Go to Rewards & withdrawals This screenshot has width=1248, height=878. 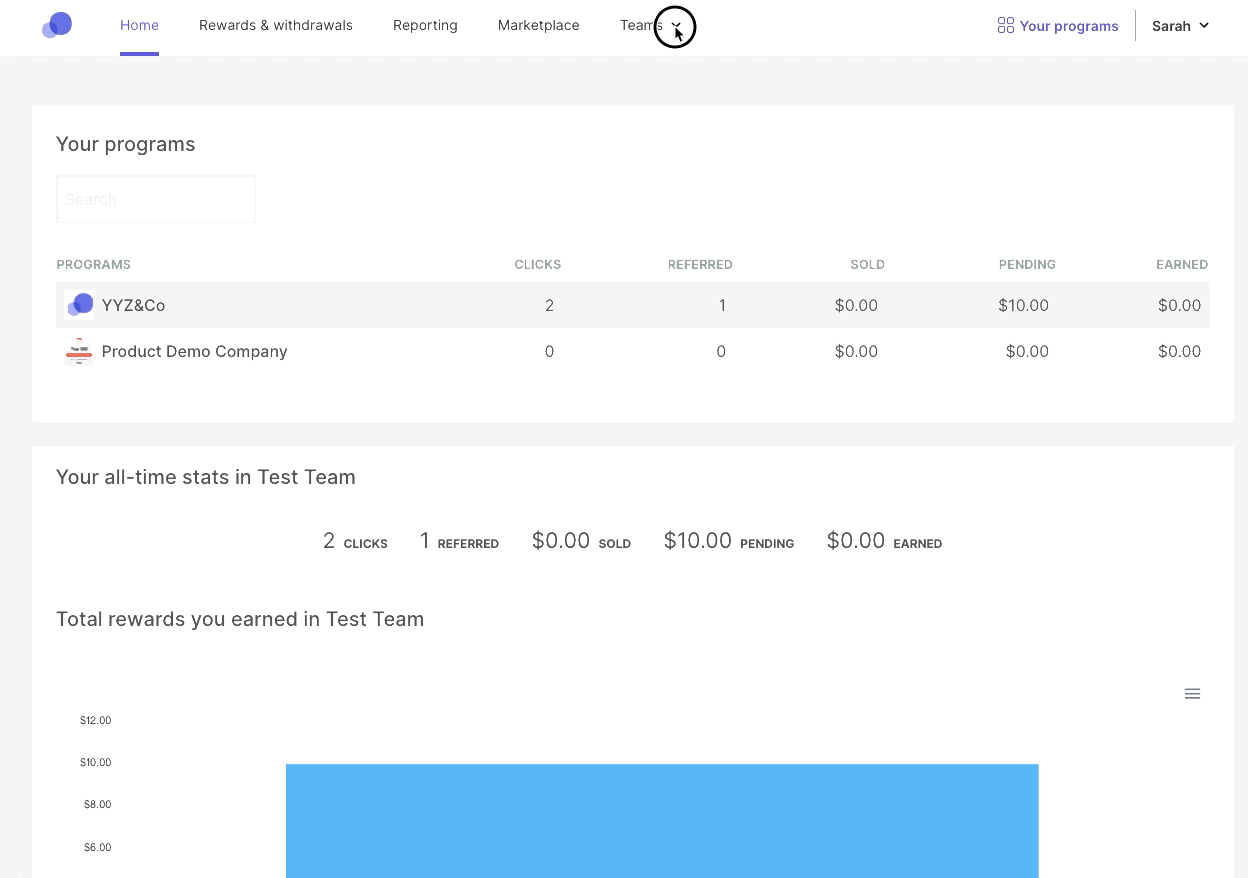click(276, 26)
